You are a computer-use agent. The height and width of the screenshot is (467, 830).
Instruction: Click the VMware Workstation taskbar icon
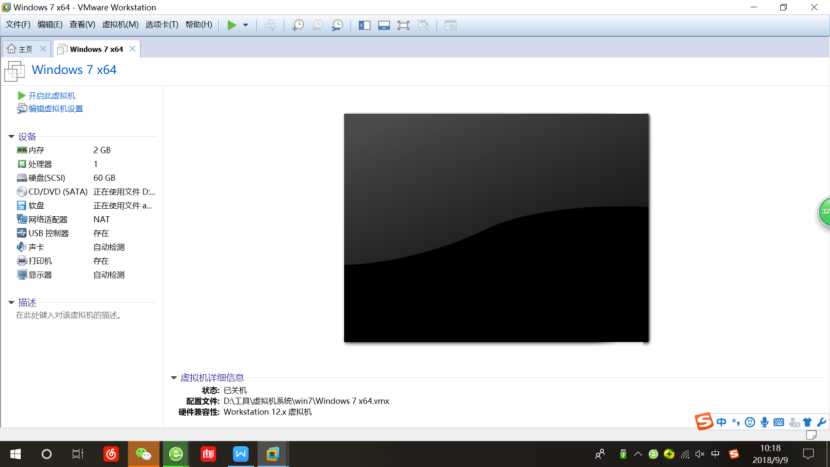tap(273, 454)
